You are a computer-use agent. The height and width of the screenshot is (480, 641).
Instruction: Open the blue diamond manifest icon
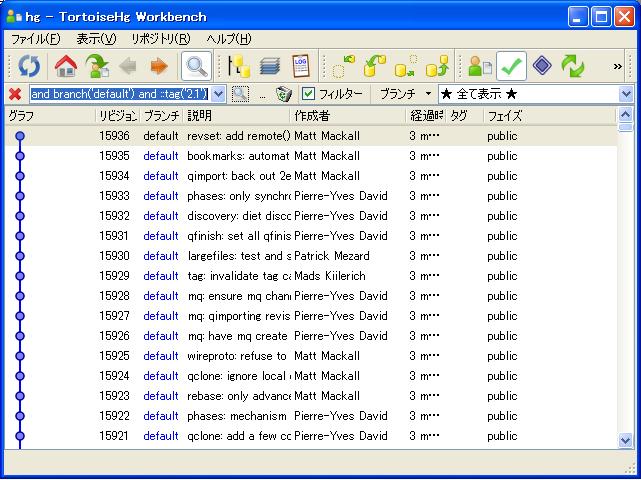pyautogui.click(x=542, y=66)
